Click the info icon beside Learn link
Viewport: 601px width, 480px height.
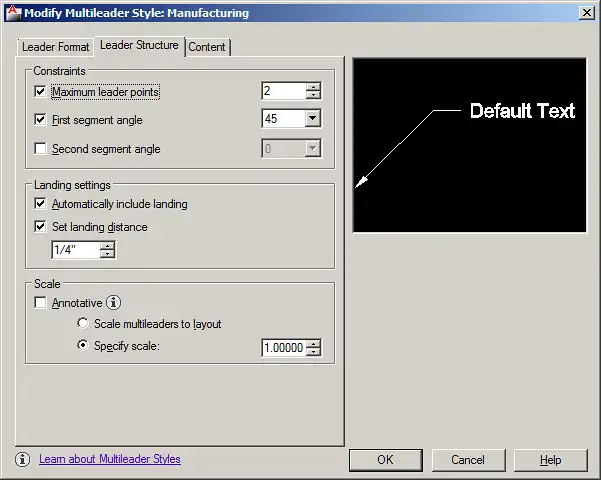tap(23, 459)
